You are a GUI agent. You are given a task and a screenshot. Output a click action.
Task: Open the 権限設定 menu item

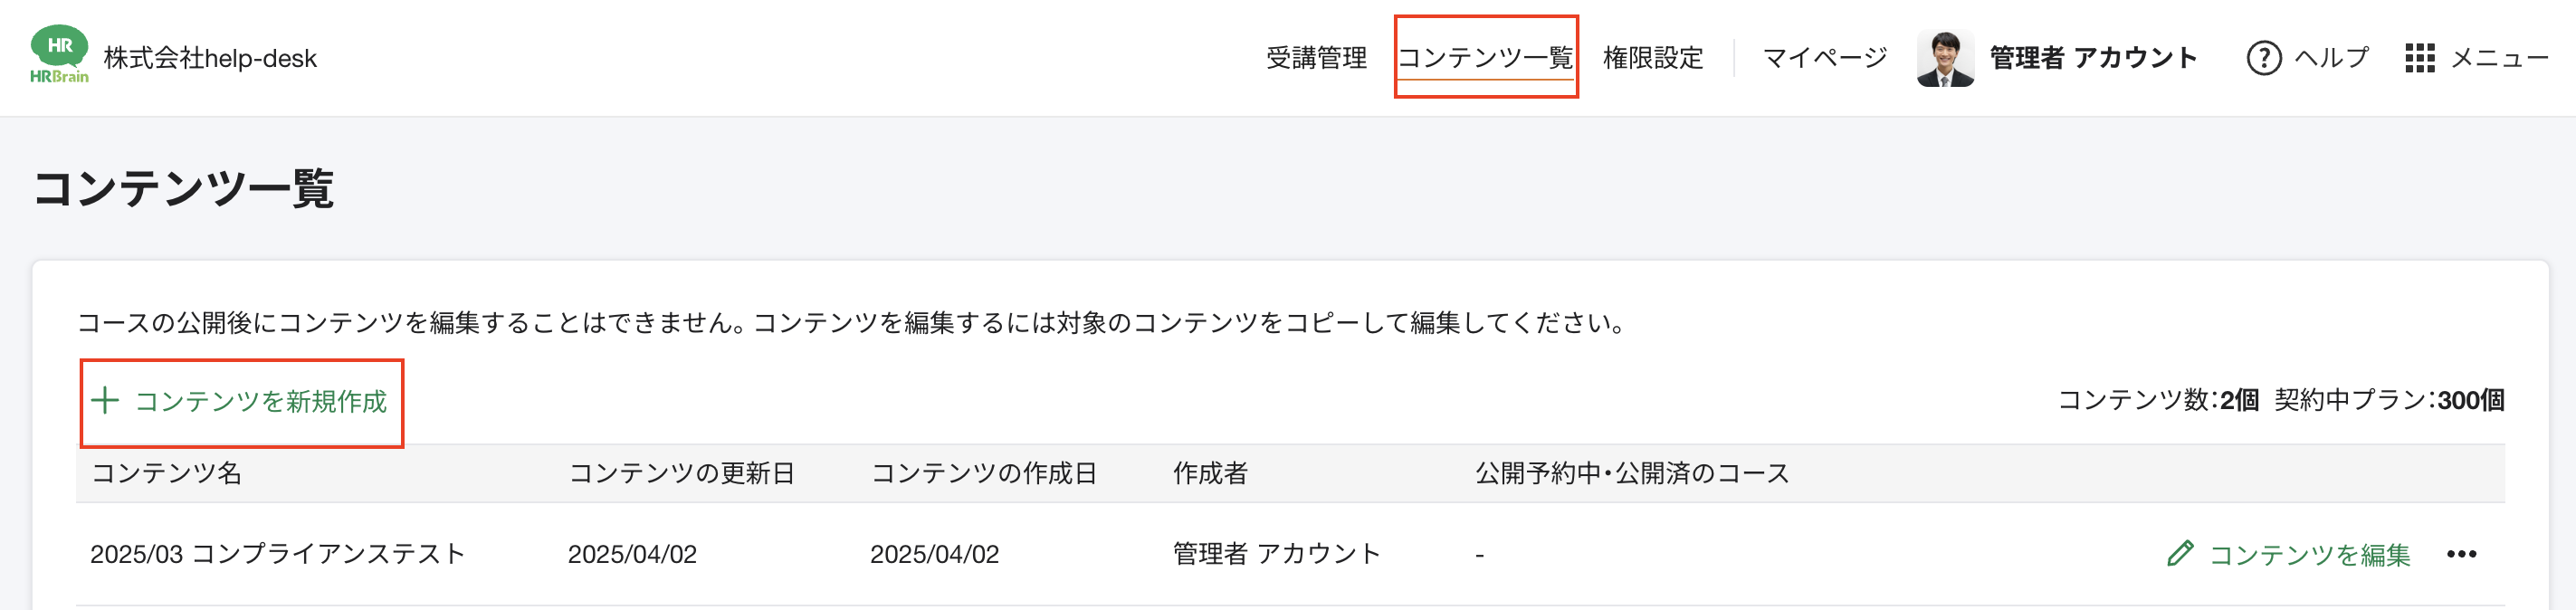click(1652, 57)
